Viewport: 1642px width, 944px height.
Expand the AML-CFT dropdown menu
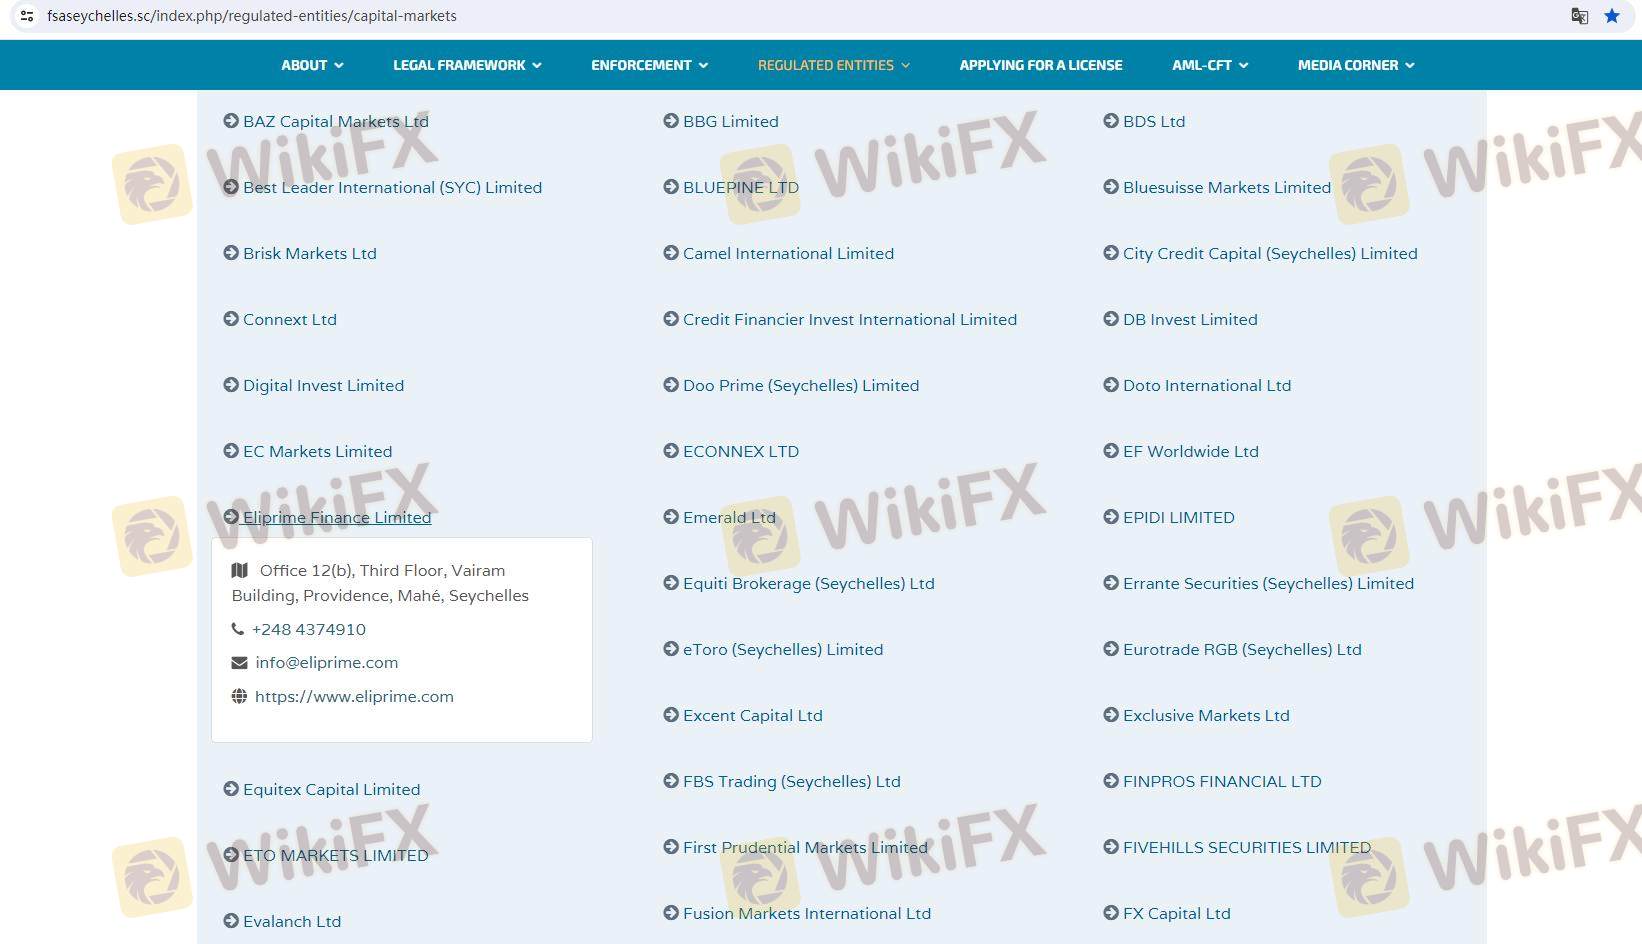[1210, 65]
